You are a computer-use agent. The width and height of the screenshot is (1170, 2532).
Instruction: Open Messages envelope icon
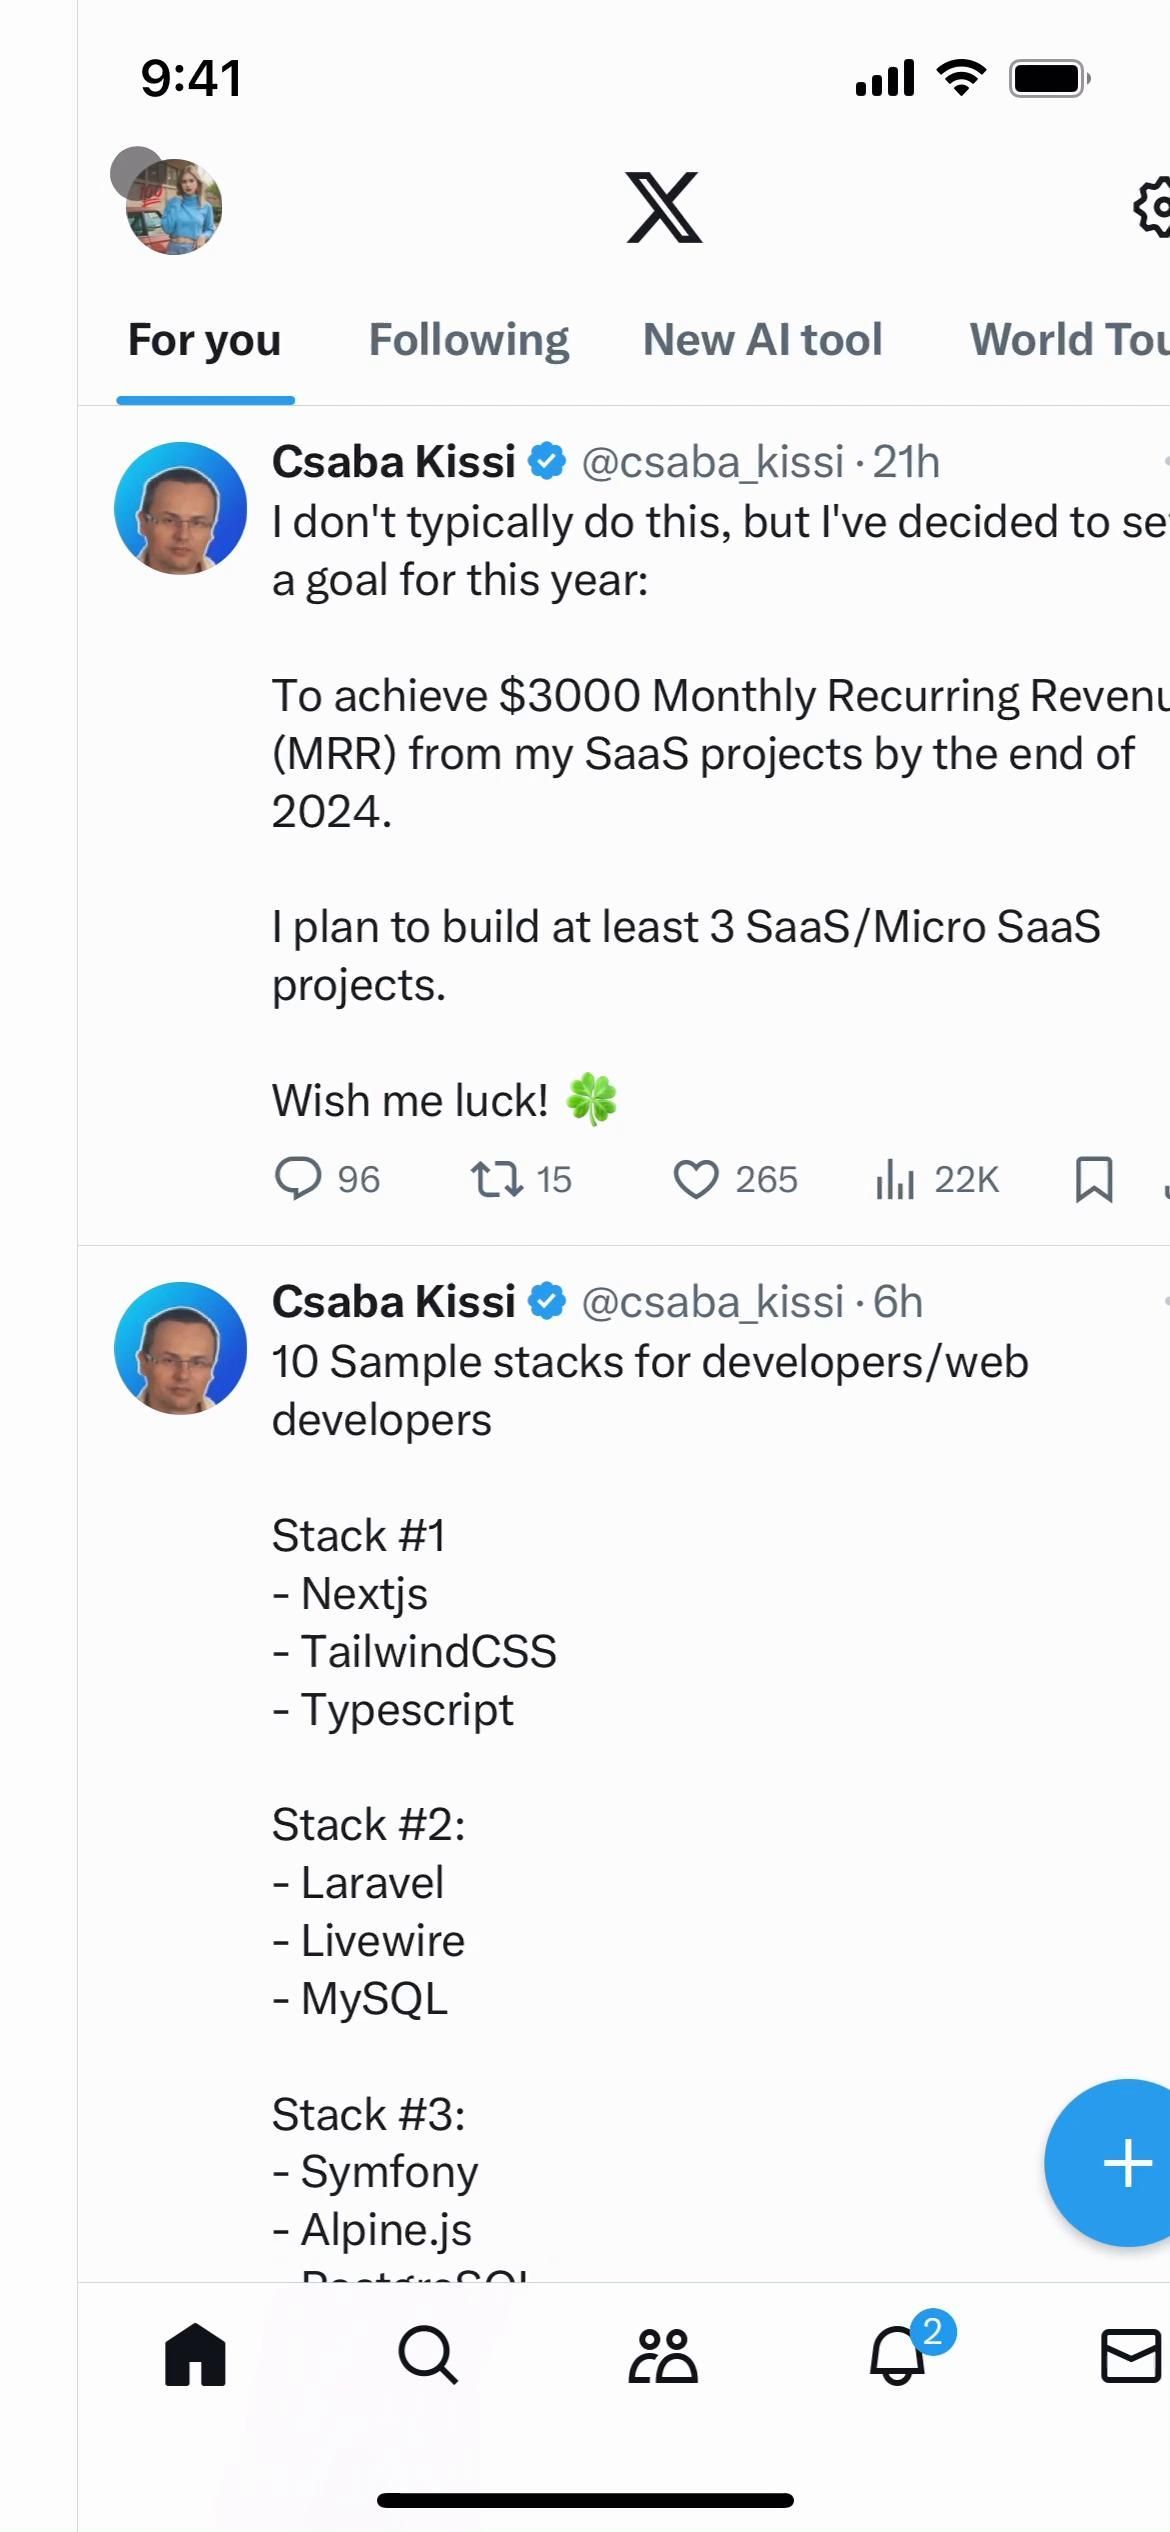pos(1130,2355)
